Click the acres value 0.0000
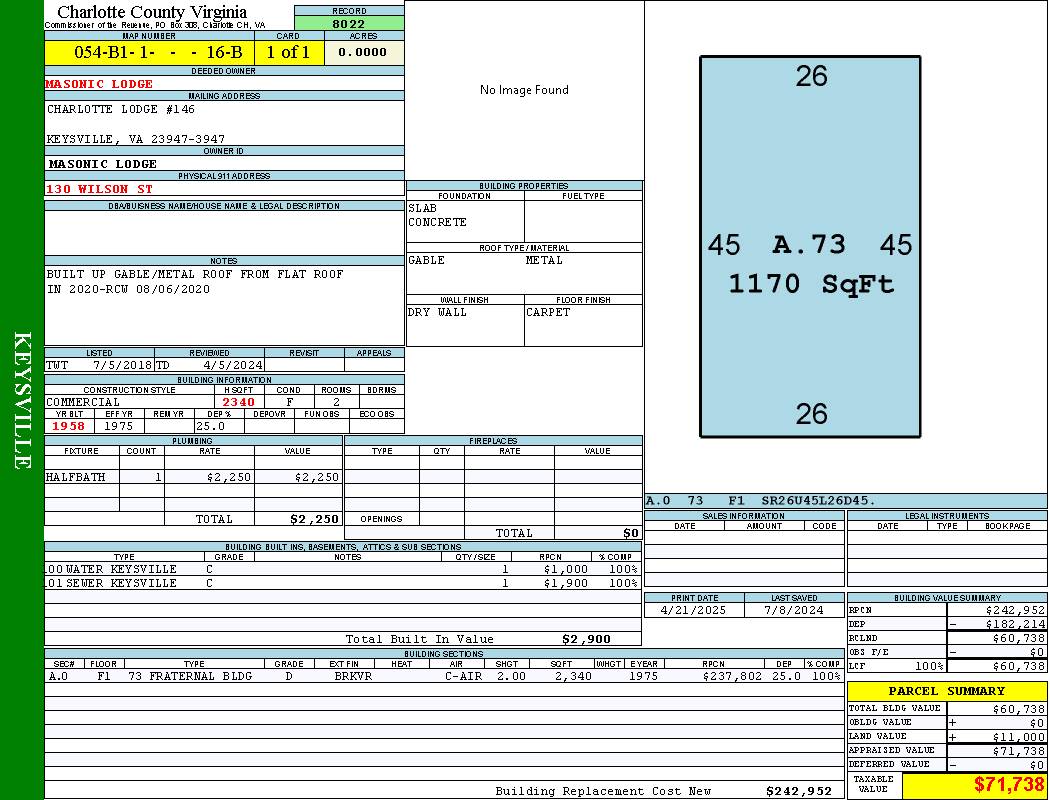Viewport: 1050px width, 800px height. pyautogui.click(x=362, y=52)
